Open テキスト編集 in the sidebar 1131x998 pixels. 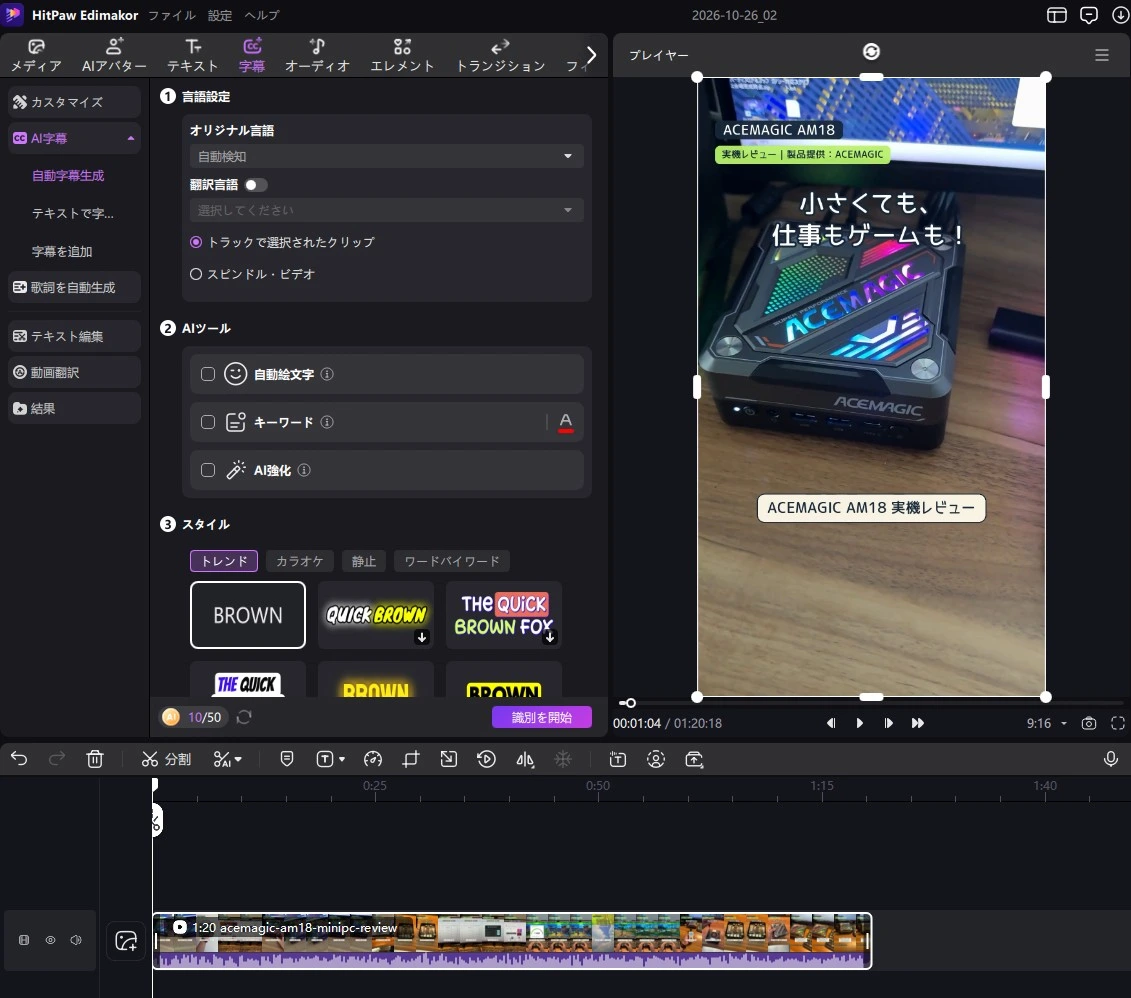pyautogui.click(x=74, y=336)
